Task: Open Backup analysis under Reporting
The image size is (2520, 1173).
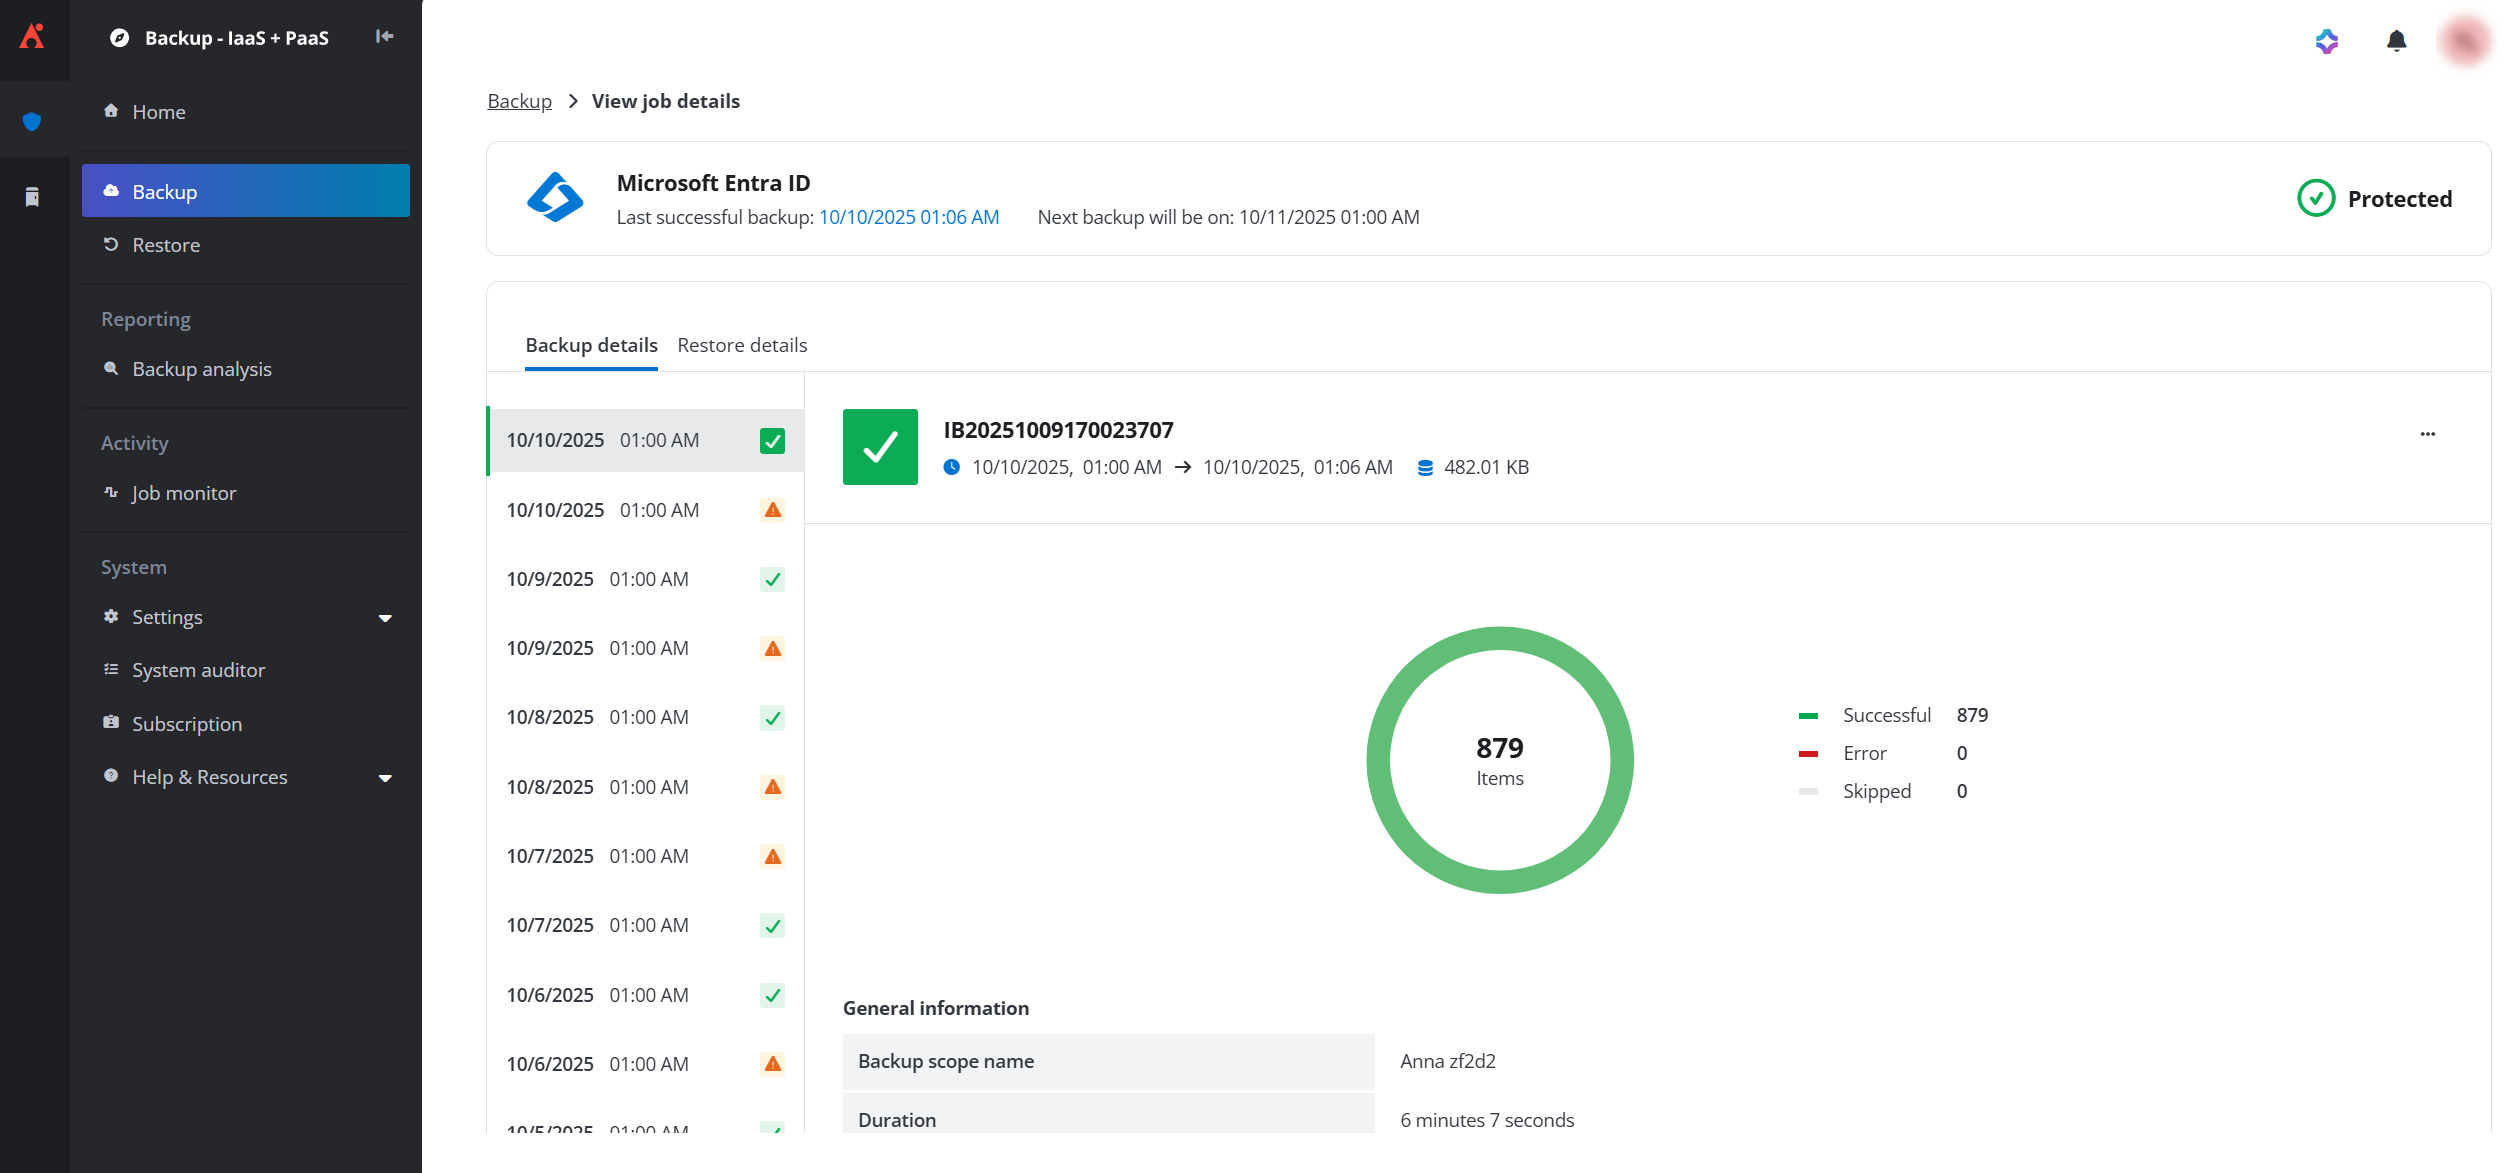Action: click(x=201, y=368)
